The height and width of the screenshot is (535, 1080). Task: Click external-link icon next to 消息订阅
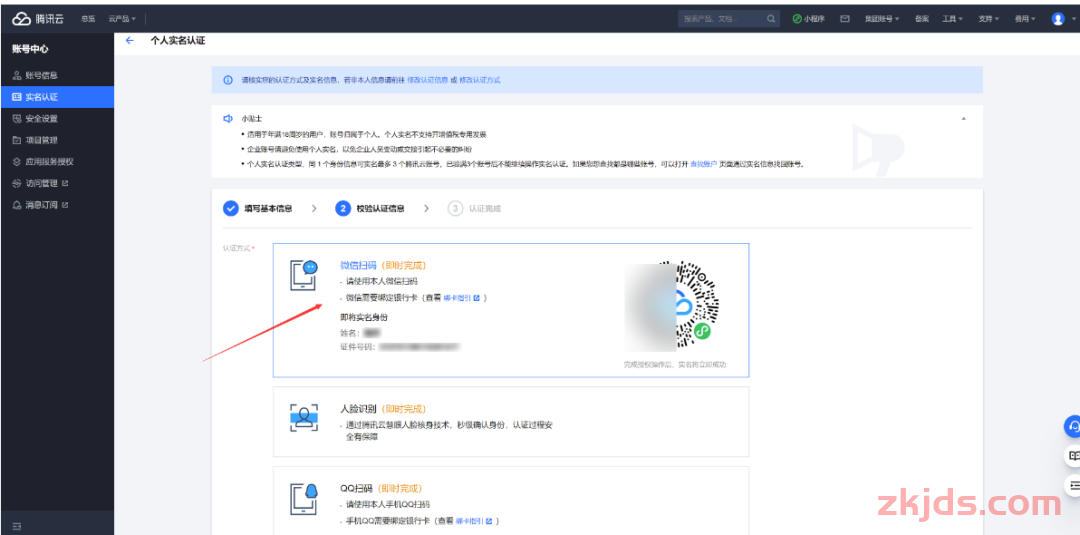65,205
